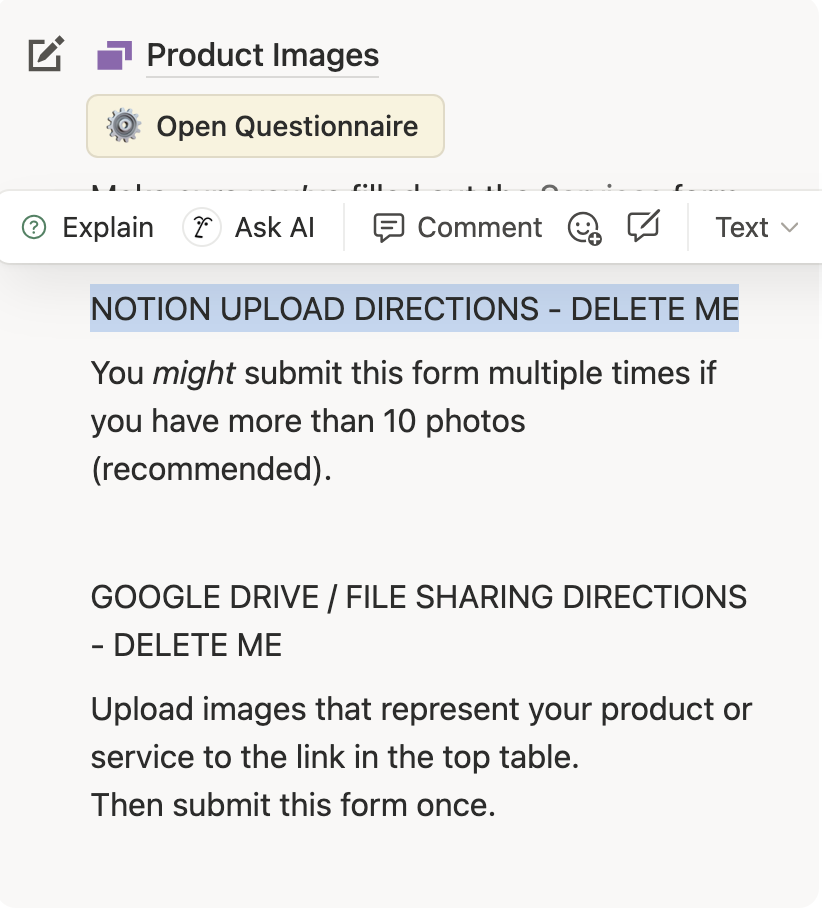Click the round Ask AI icon
Screen dimensions: 822x922
pyautogui.click(x=201, y=228)
